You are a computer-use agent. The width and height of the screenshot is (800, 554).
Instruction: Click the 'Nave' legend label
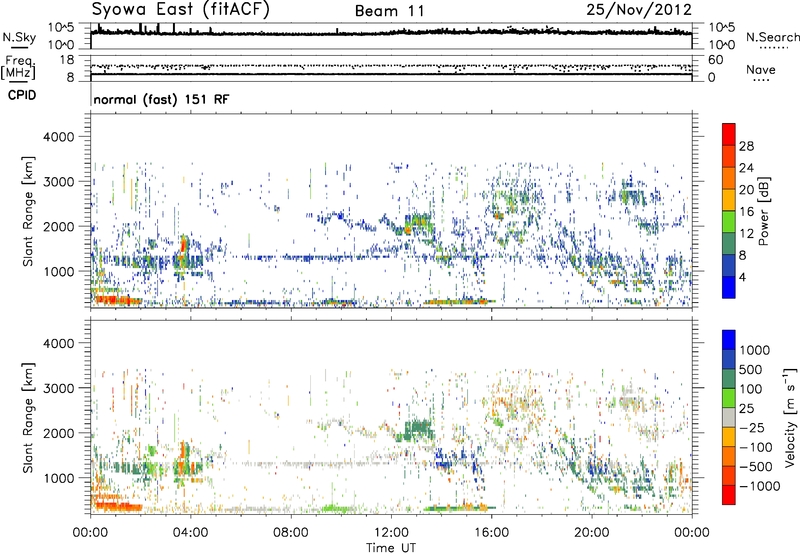click(x=761, y=69)
